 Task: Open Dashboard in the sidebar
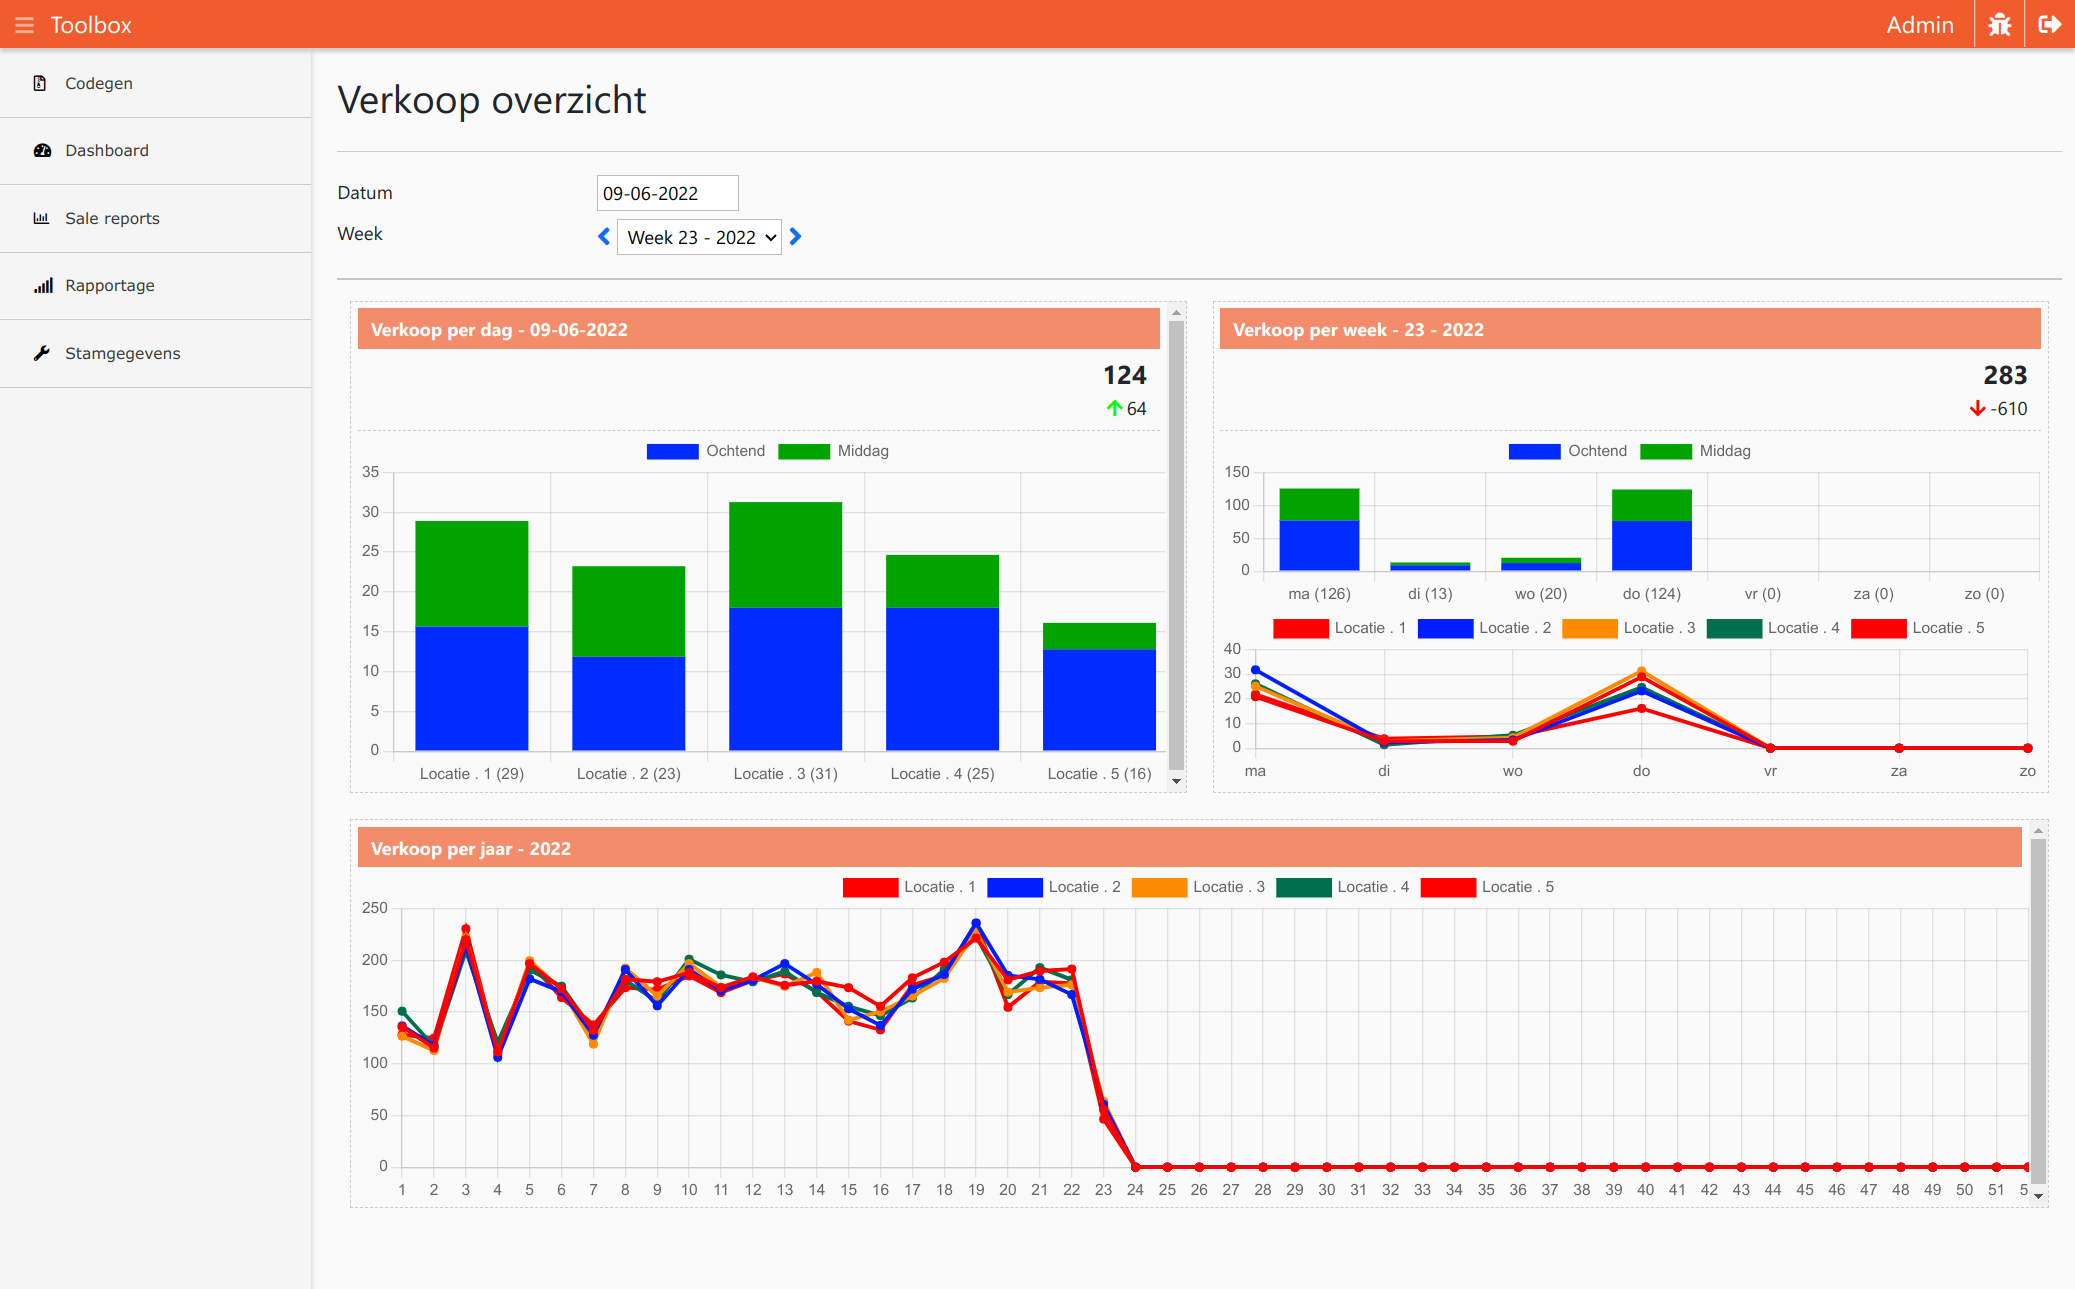click(x=155, y=150)
